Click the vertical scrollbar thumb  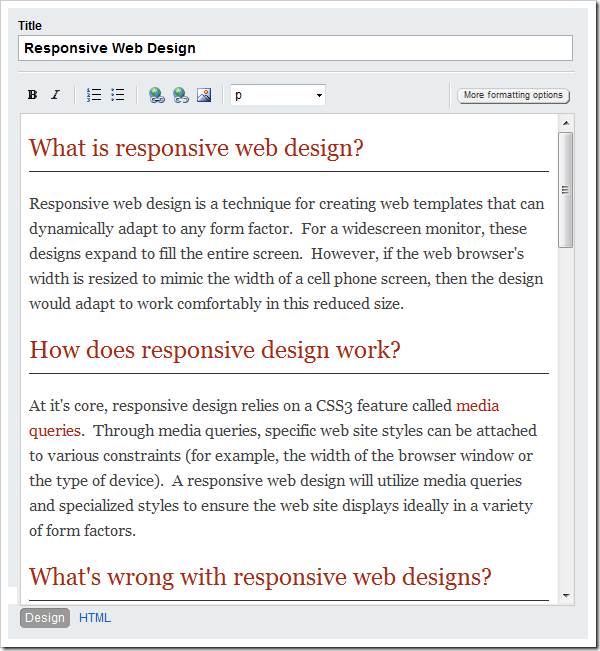tap(566, 190)
